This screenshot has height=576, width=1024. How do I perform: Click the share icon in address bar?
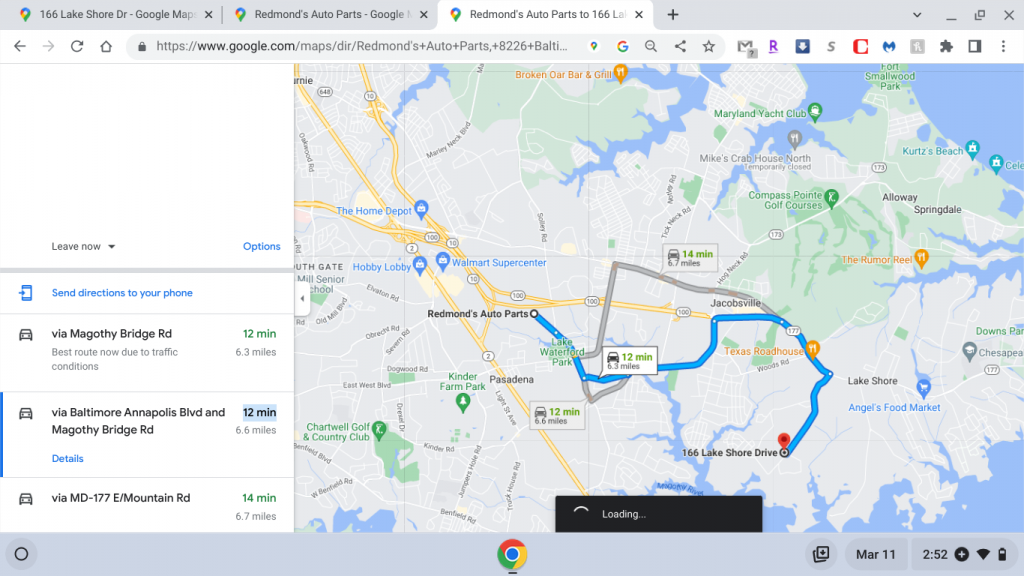(680, 46)
